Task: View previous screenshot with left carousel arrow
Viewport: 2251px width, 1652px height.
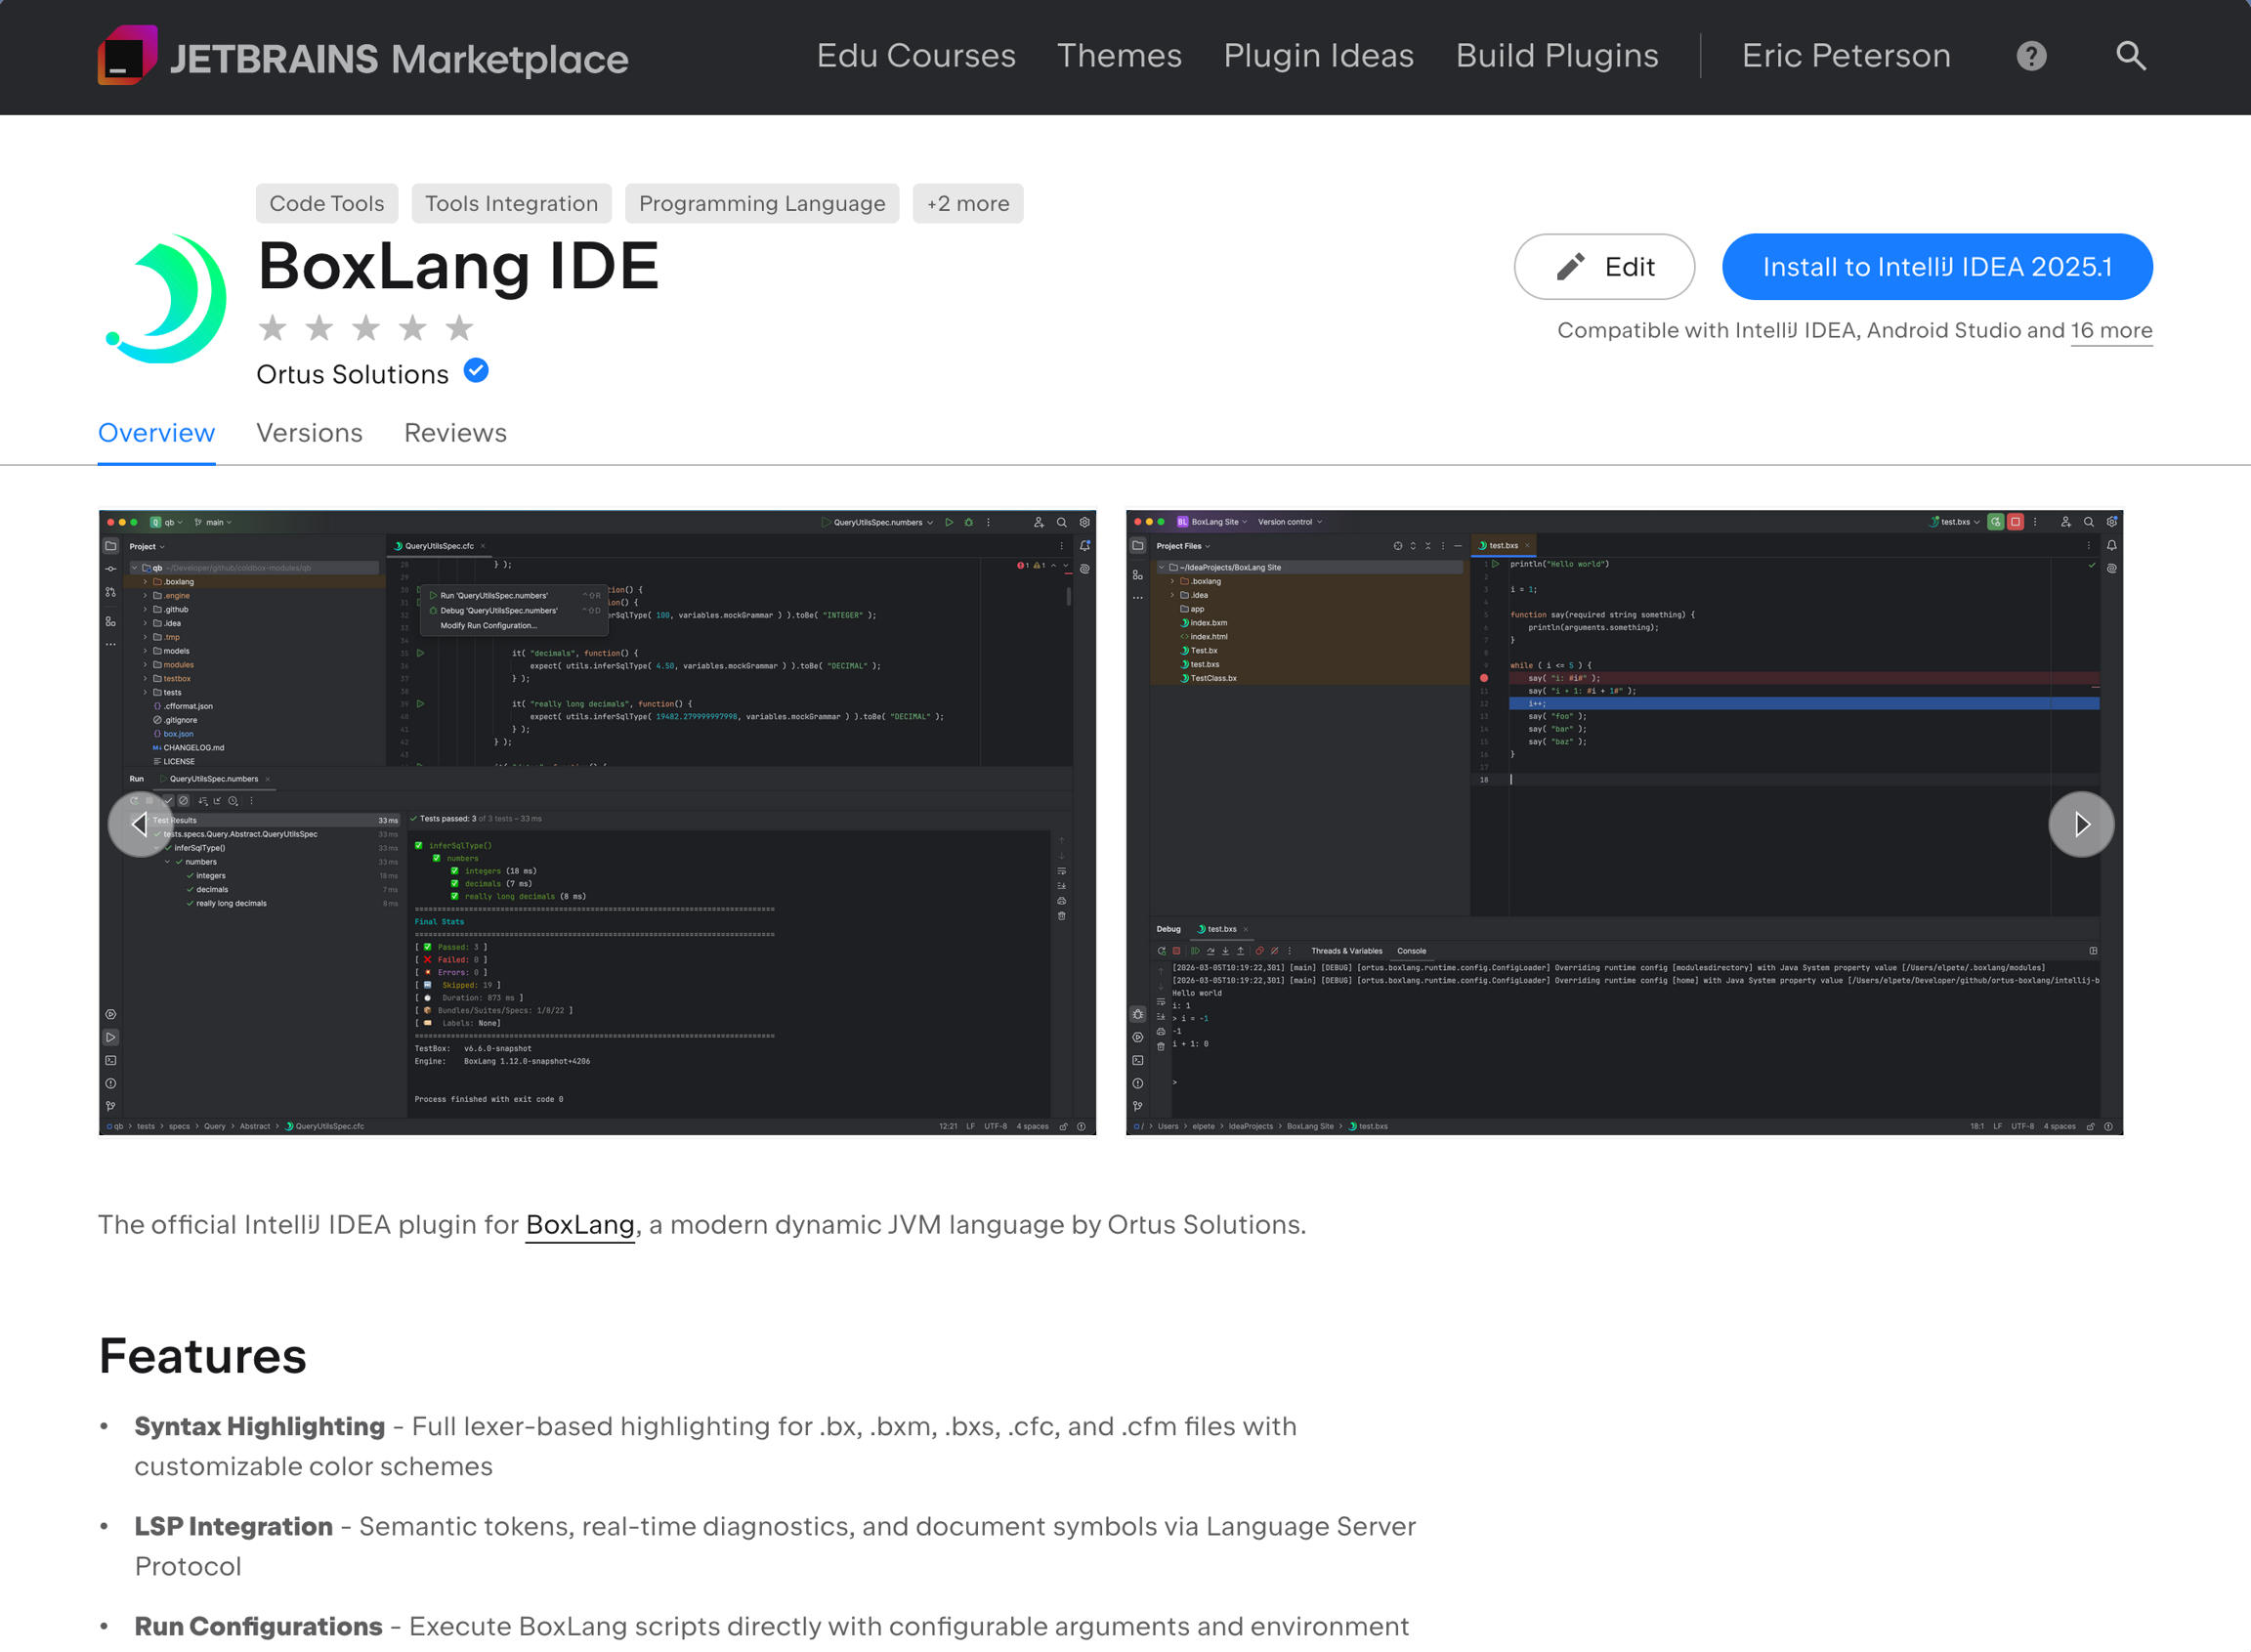Action: (139, 824)
